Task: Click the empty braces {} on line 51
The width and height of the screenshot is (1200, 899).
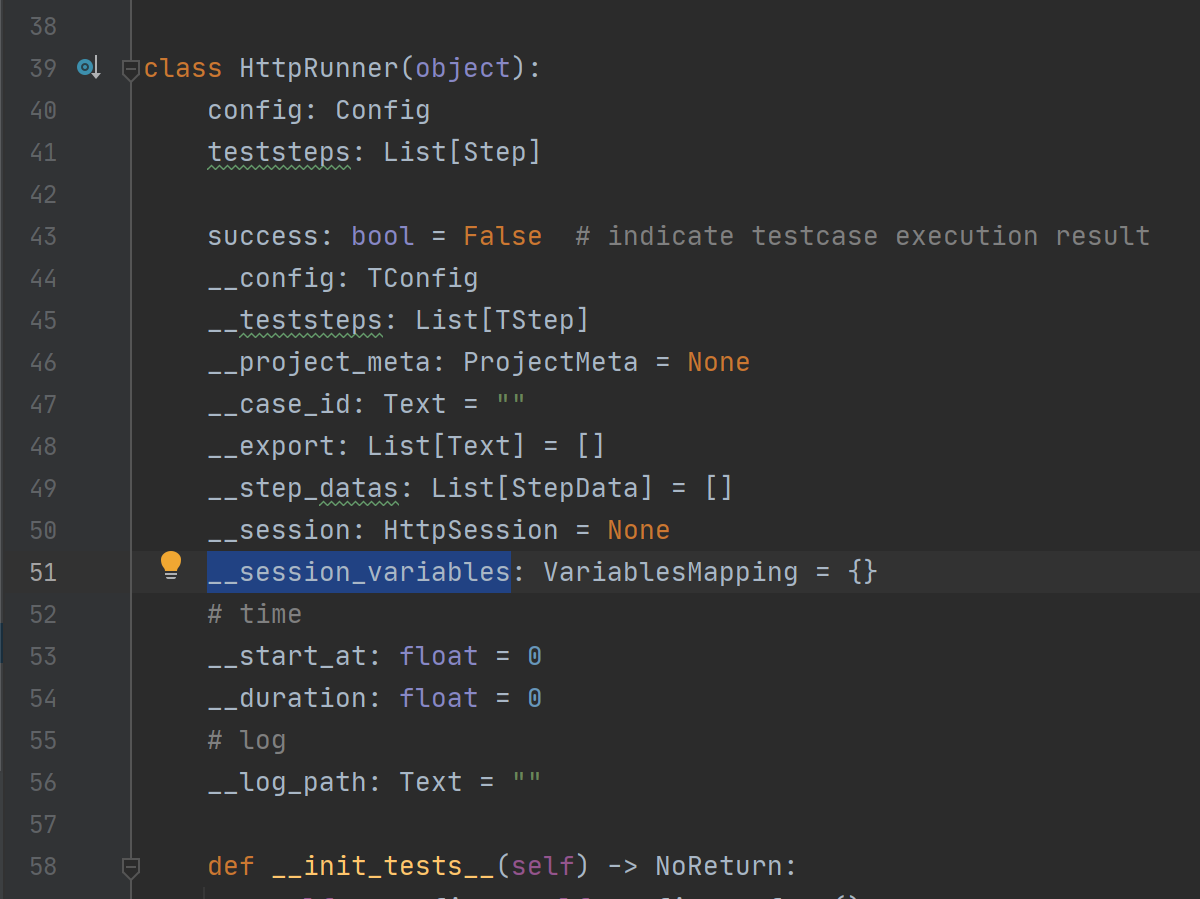Action: (x=862, y=572)
